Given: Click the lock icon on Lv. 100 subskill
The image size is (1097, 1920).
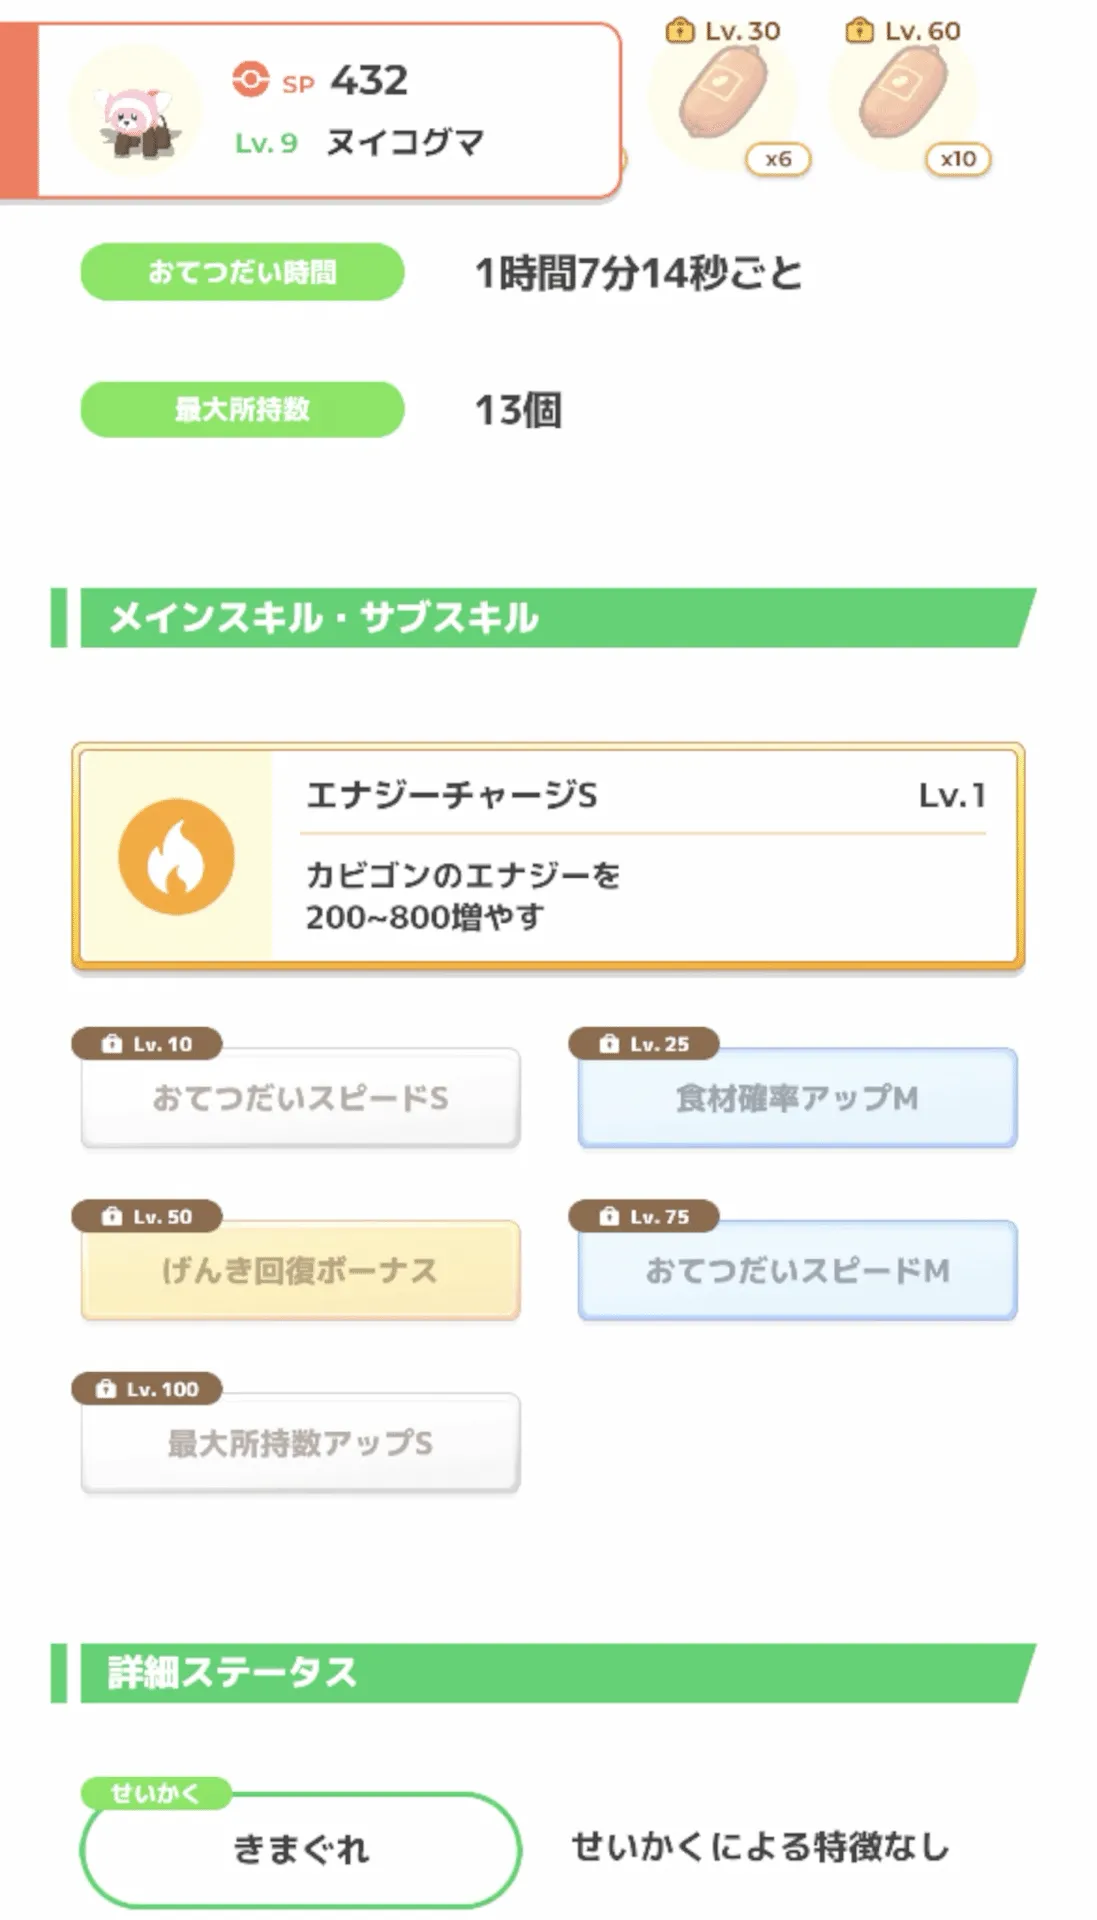Looking at the screenshot, I should (106, 1389).
